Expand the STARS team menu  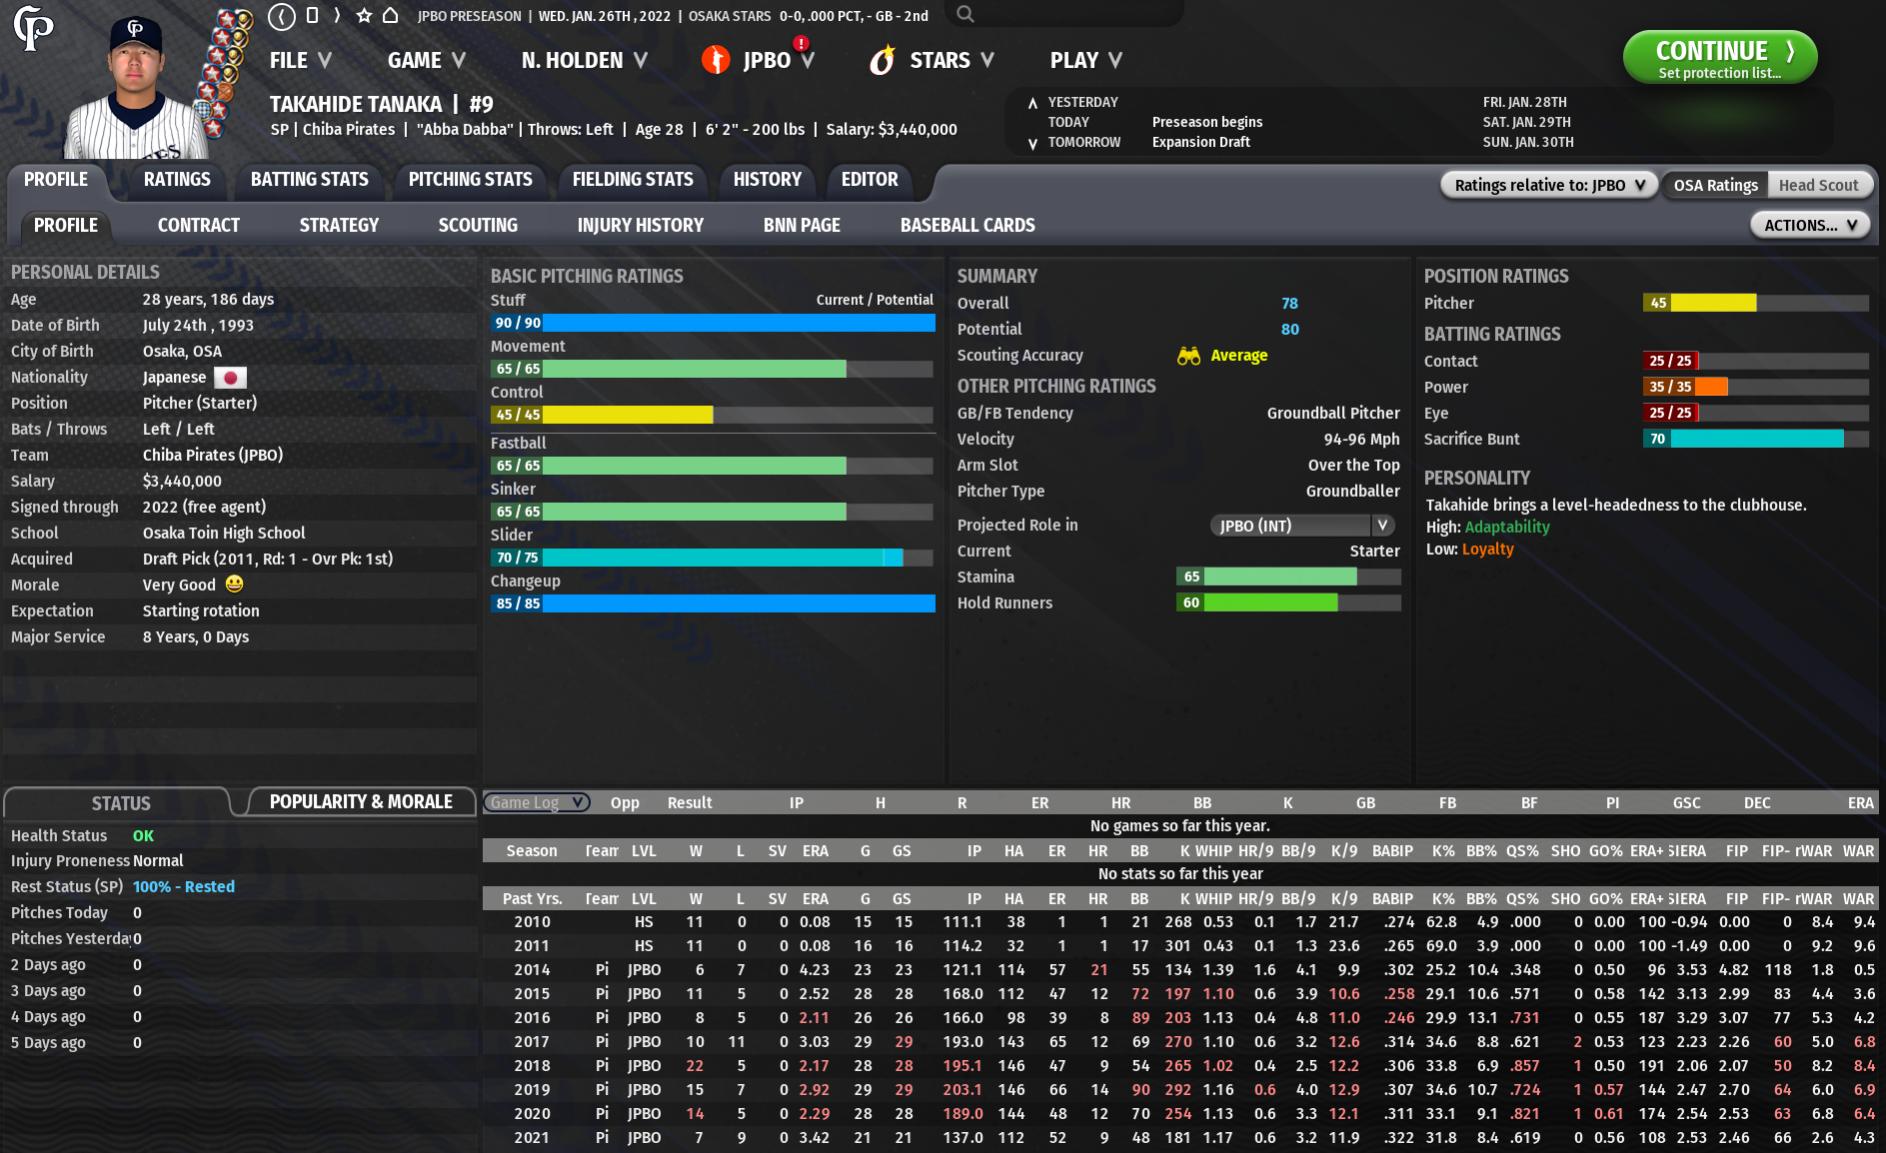point(952,60)
